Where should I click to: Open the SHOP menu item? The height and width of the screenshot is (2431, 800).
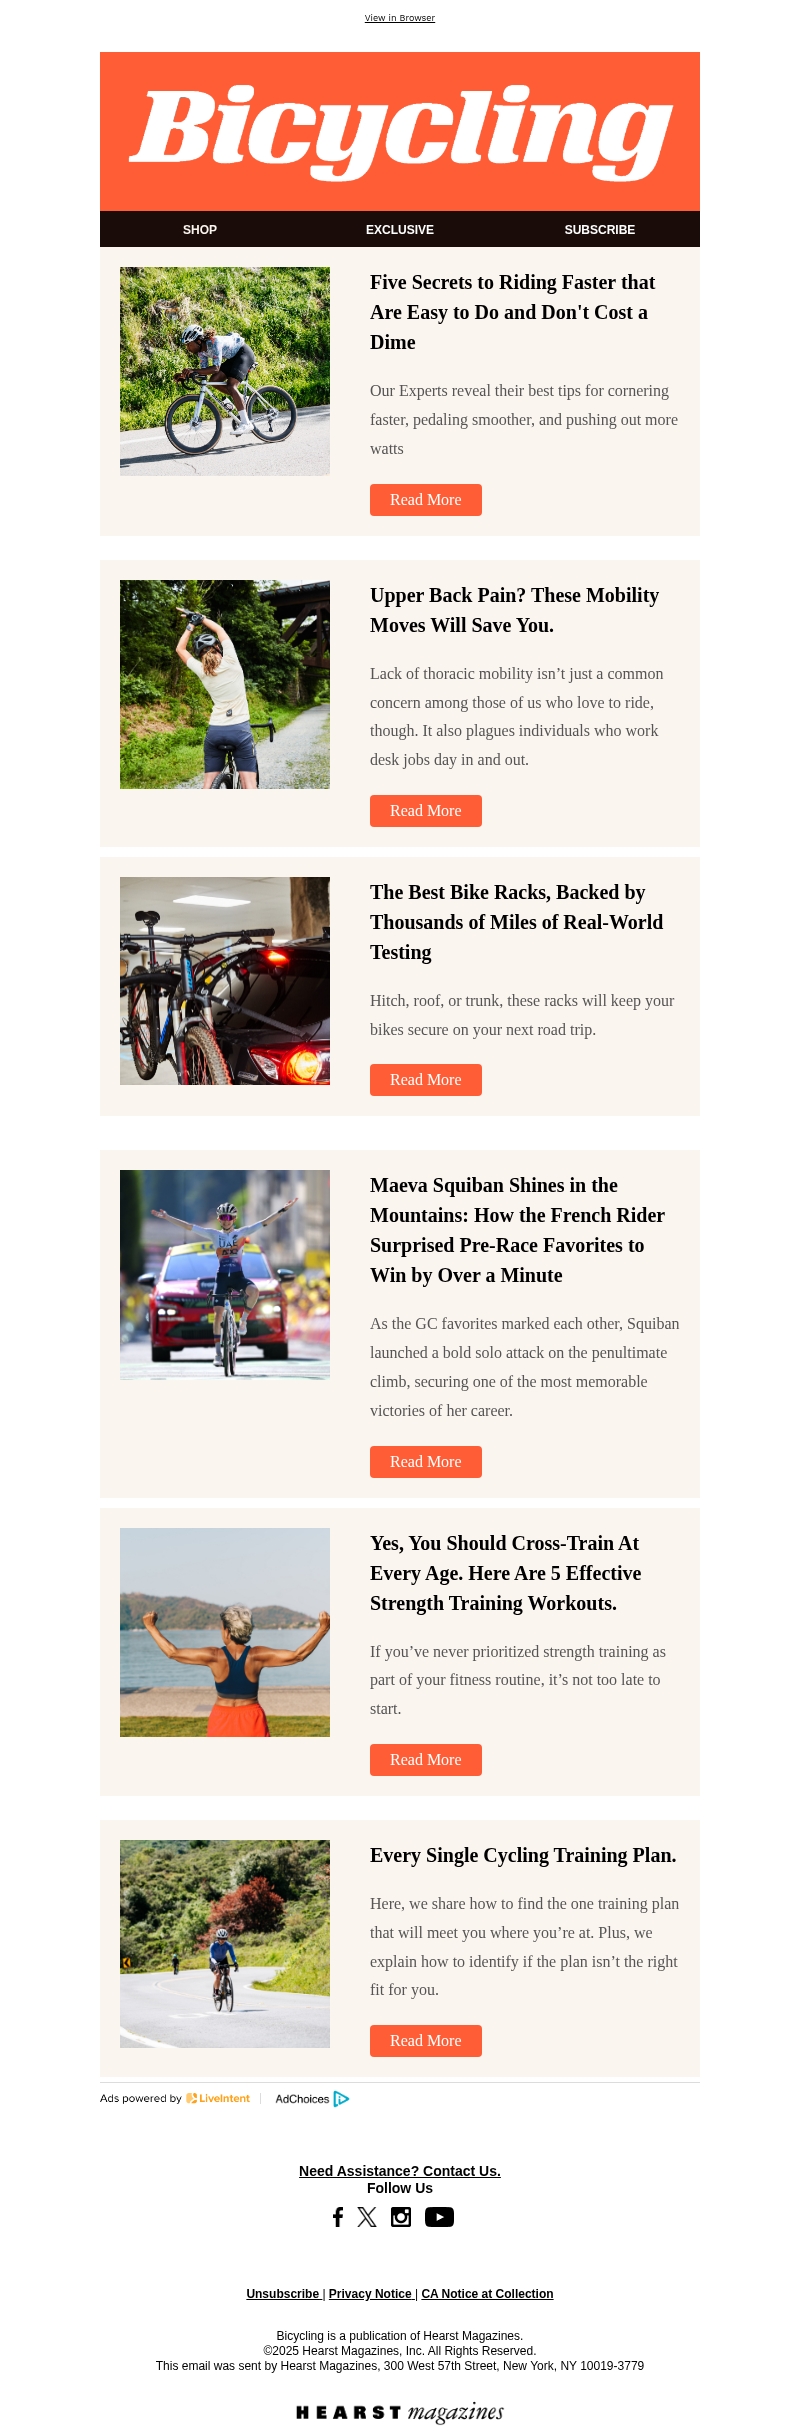[200, 230]
